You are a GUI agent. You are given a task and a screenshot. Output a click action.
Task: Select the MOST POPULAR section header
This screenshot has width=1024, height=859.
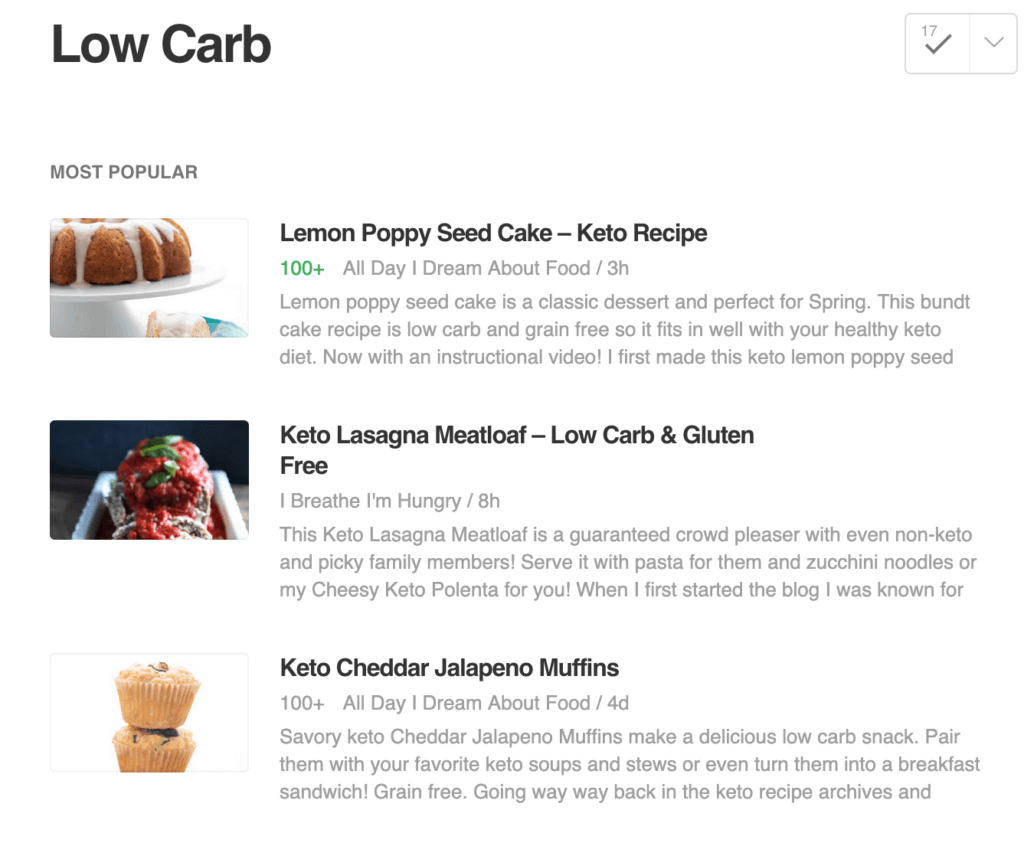124,172
